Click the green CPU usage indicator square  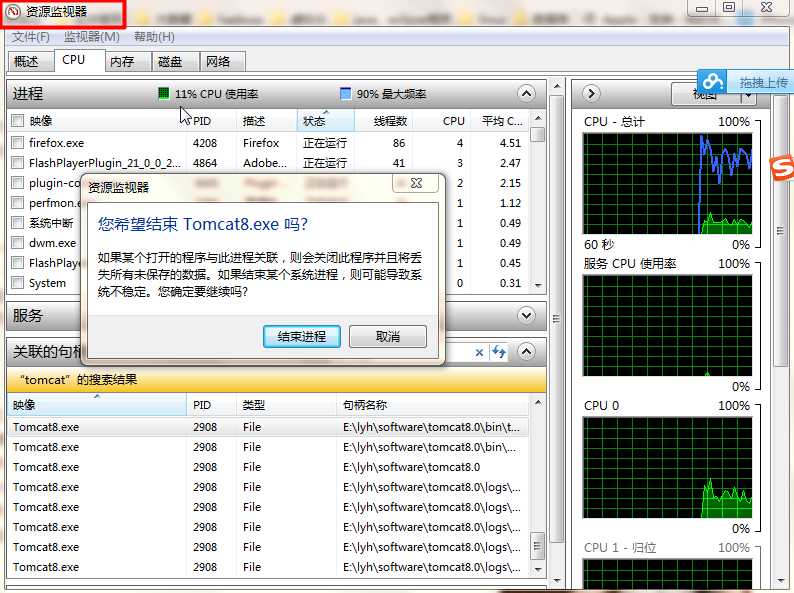tap(164, 93)
